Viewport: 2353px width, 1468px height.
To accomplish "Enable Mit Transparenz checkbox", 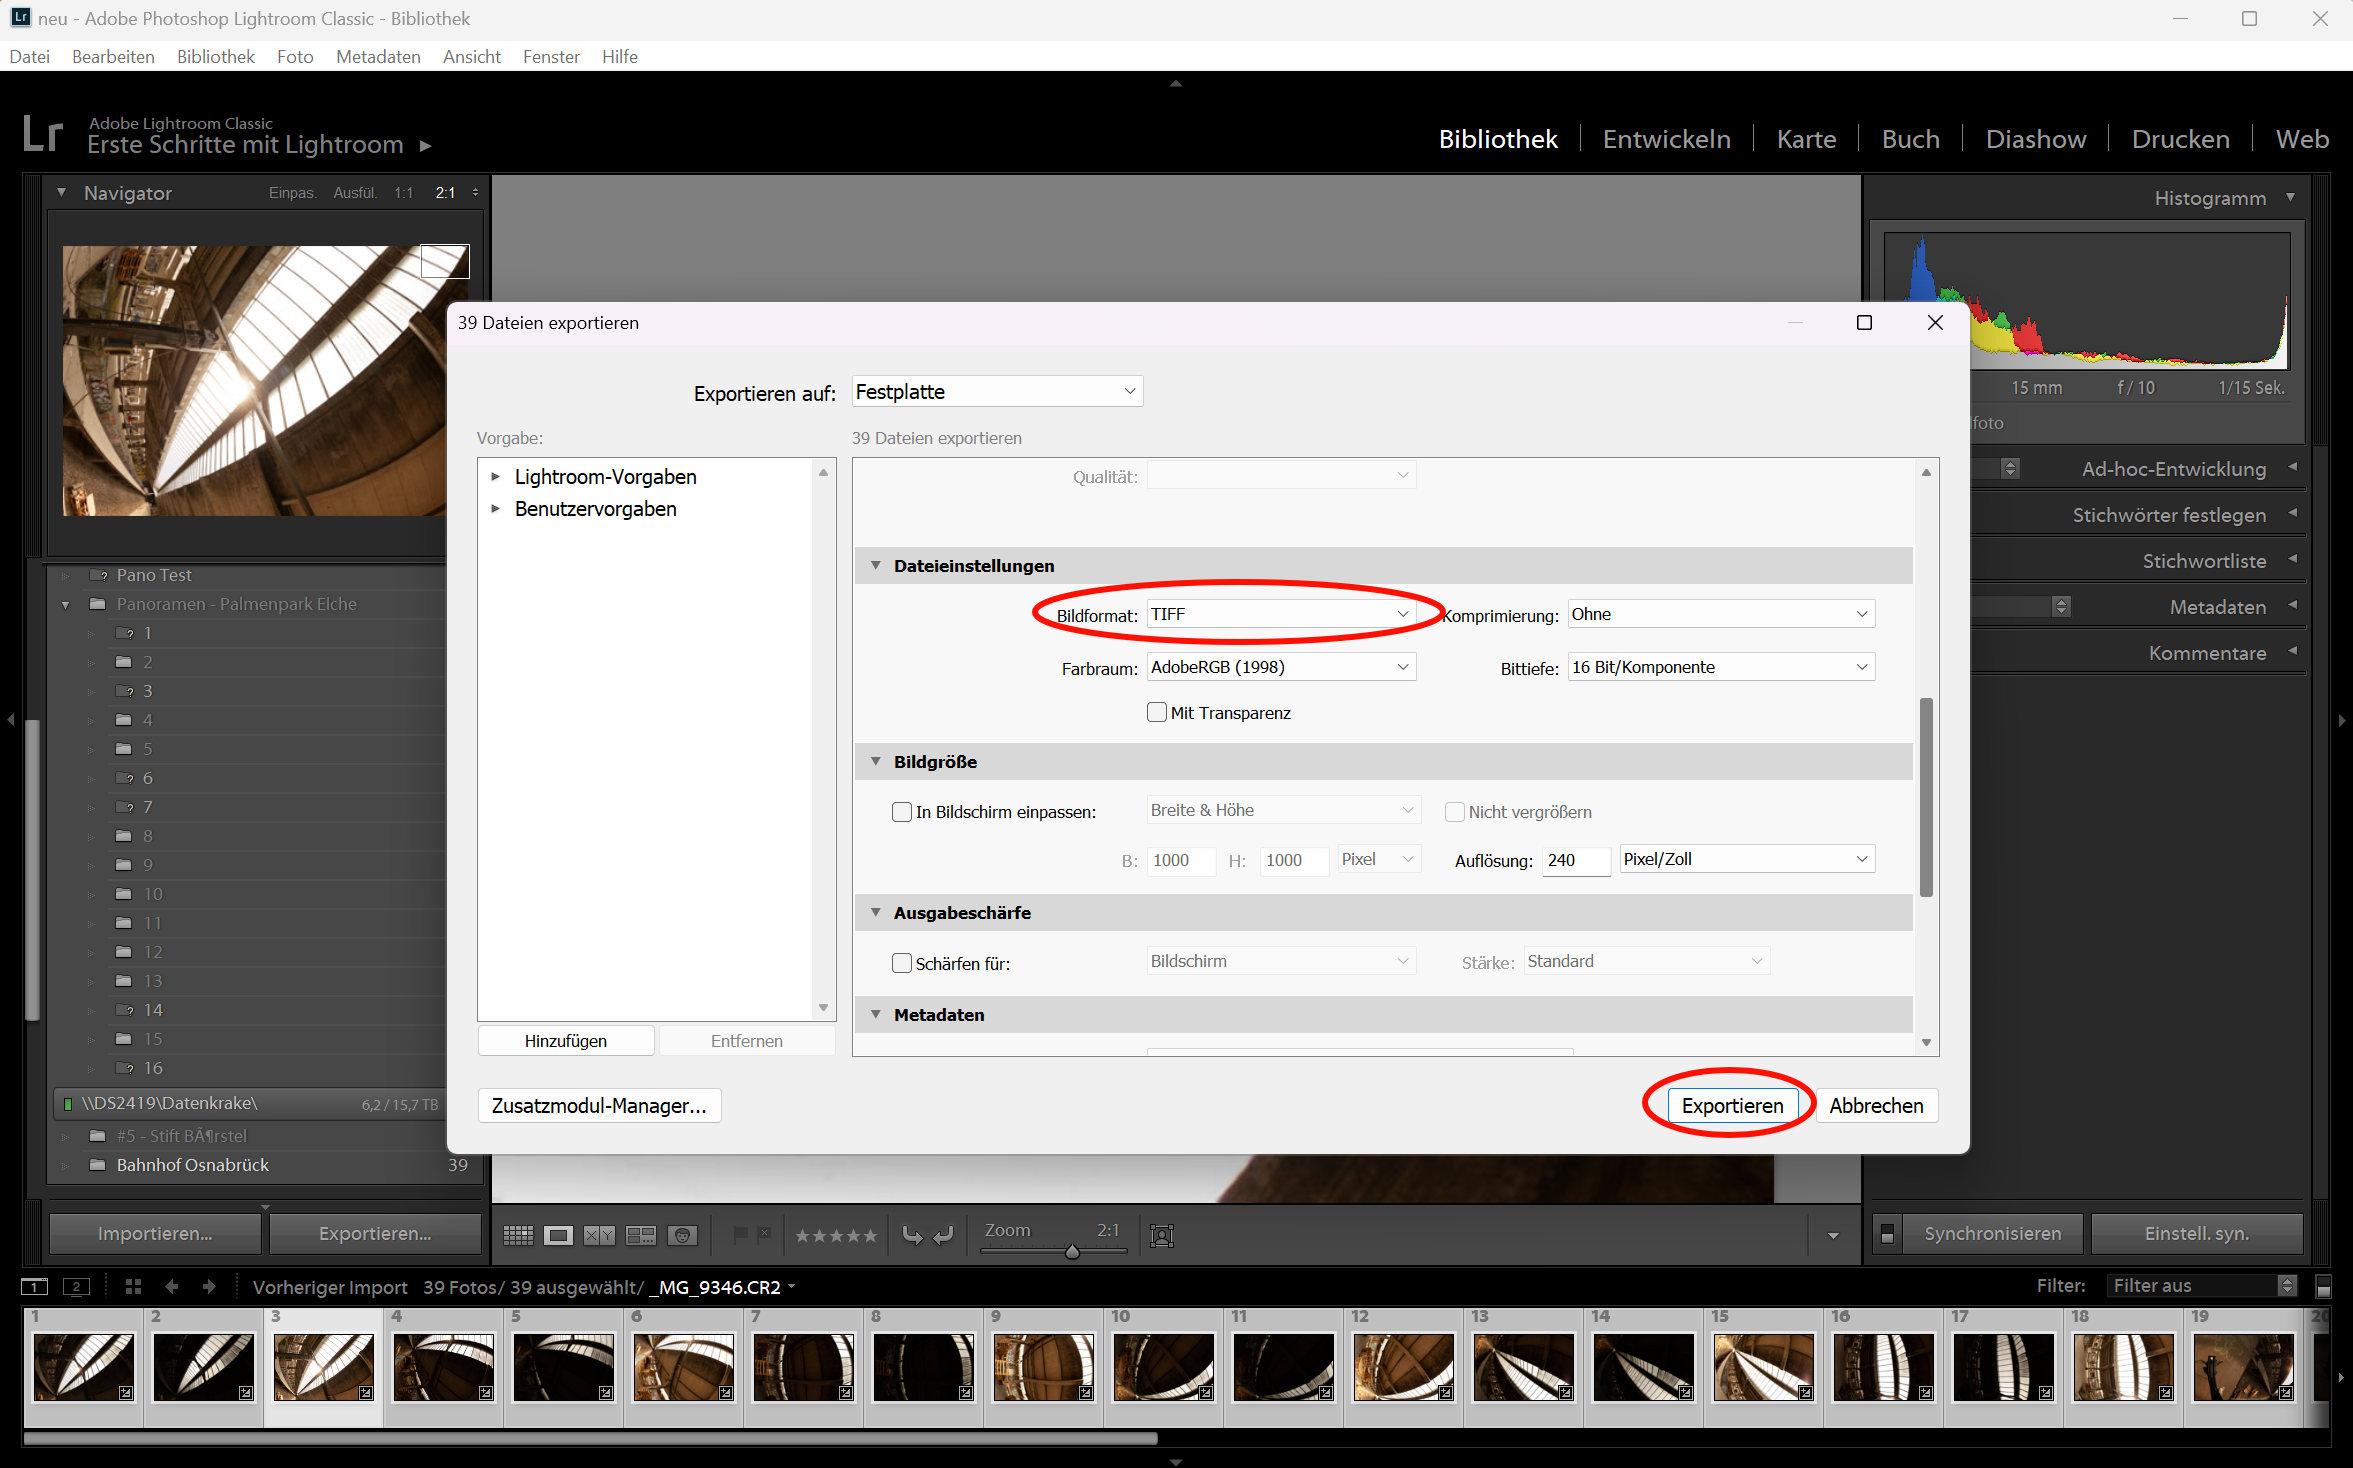I will tap(1157, 712).
